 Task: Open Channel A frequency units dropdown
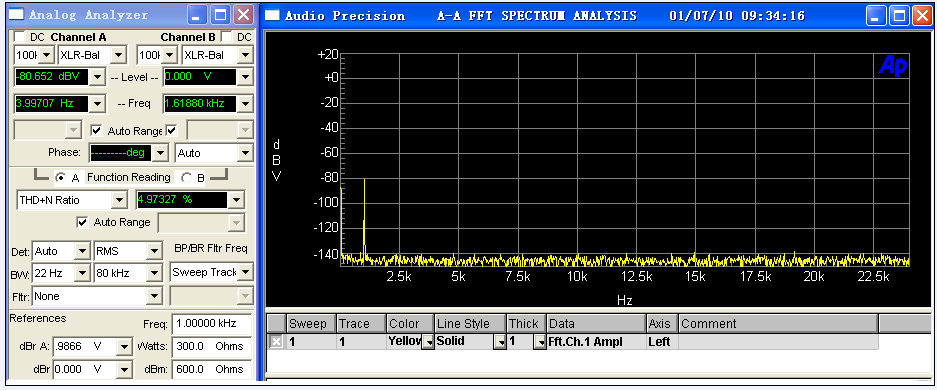click(98, 104)
